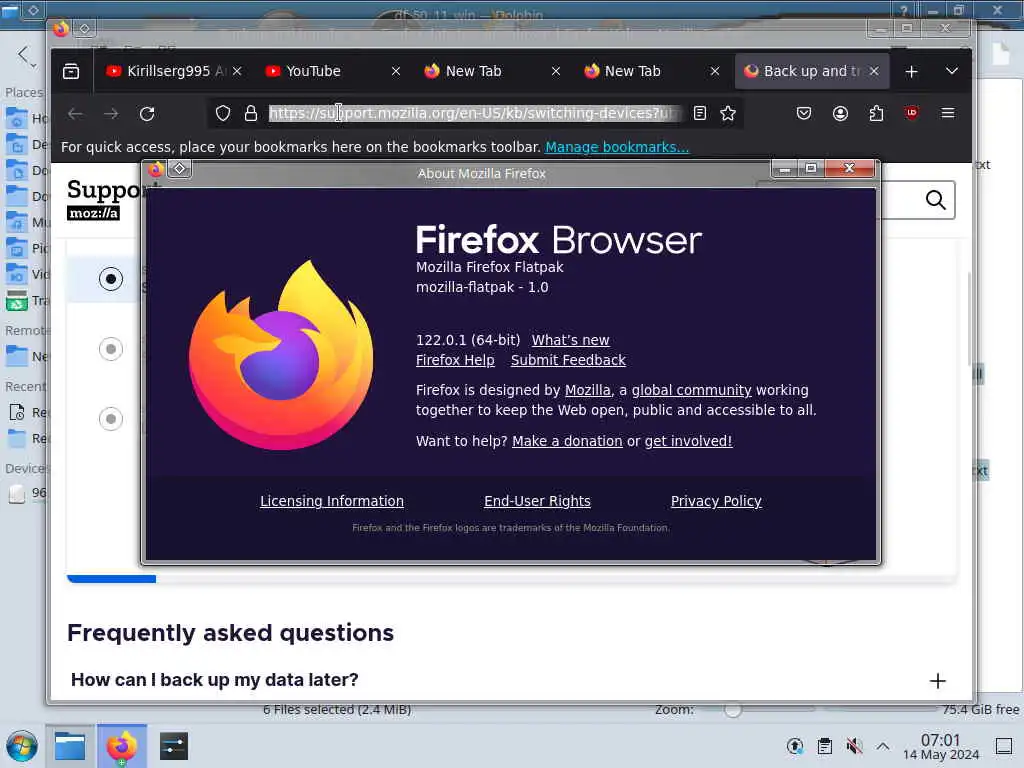Follow the Mozilla link in About dialog
1024x768 pixels.
[x=587, y=391]
